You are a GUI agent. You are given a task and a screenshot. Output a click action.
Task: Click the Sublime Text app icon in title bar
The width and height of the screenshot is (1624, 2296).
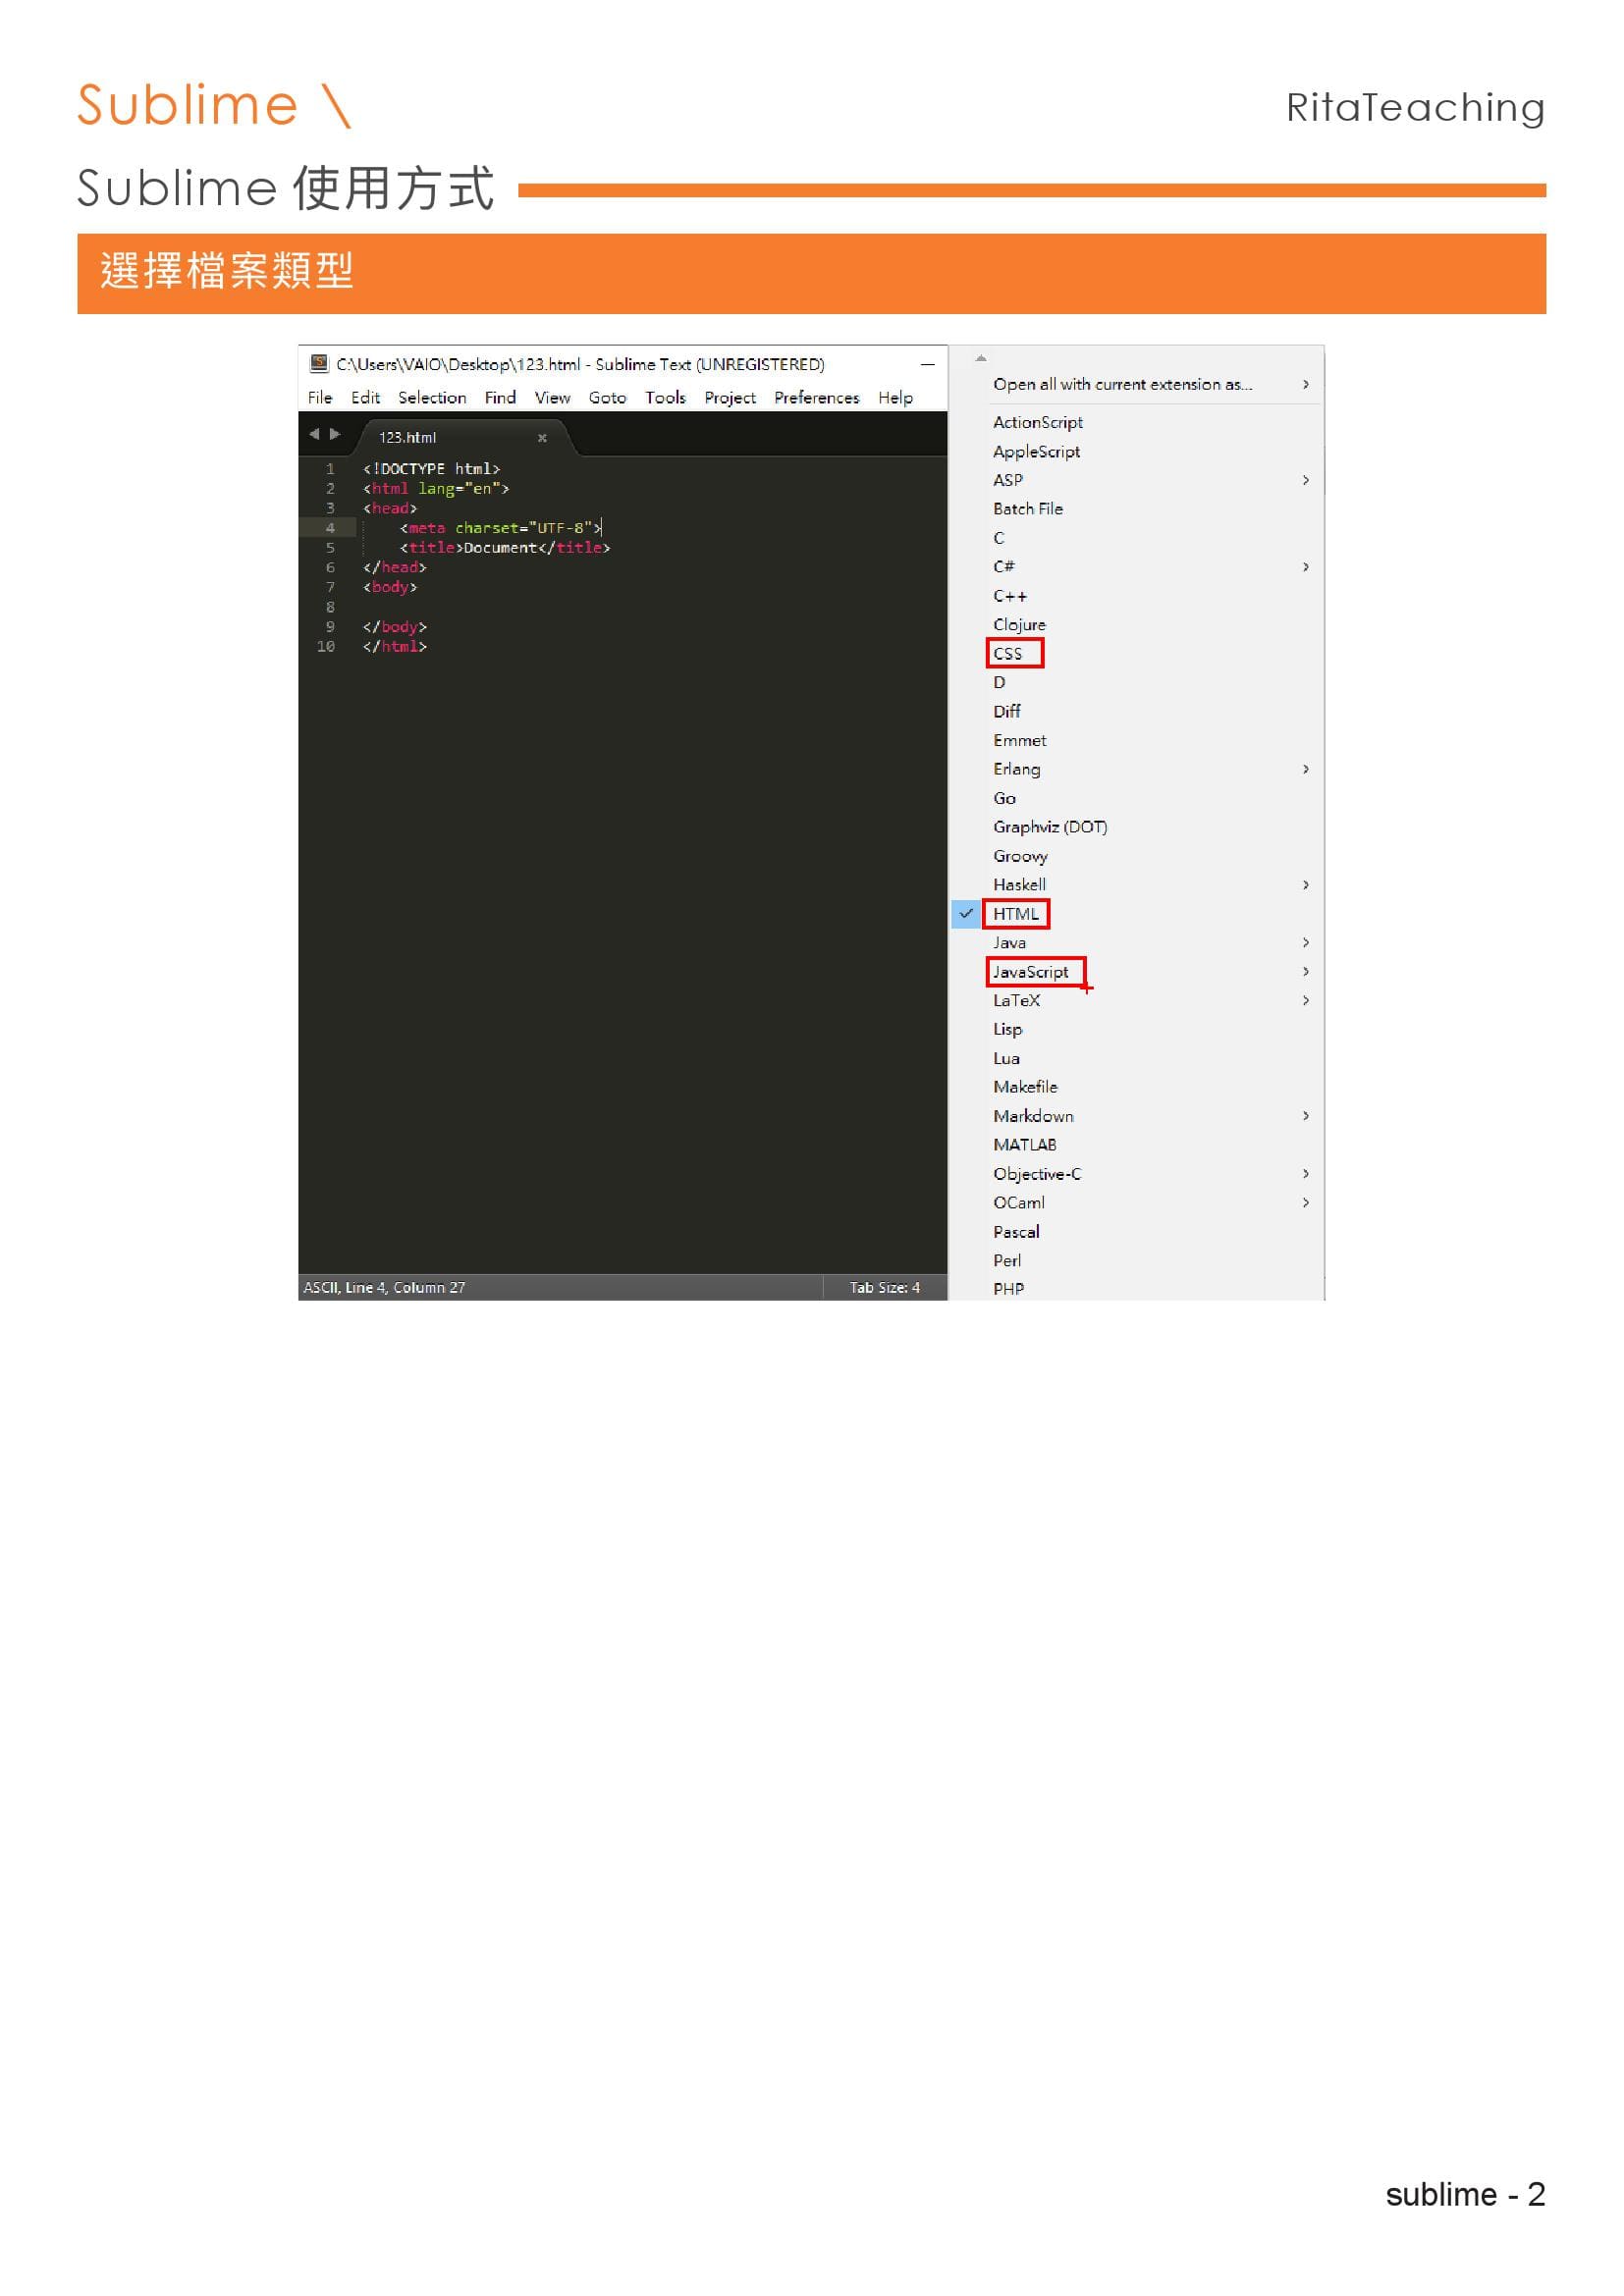(319, 363)
